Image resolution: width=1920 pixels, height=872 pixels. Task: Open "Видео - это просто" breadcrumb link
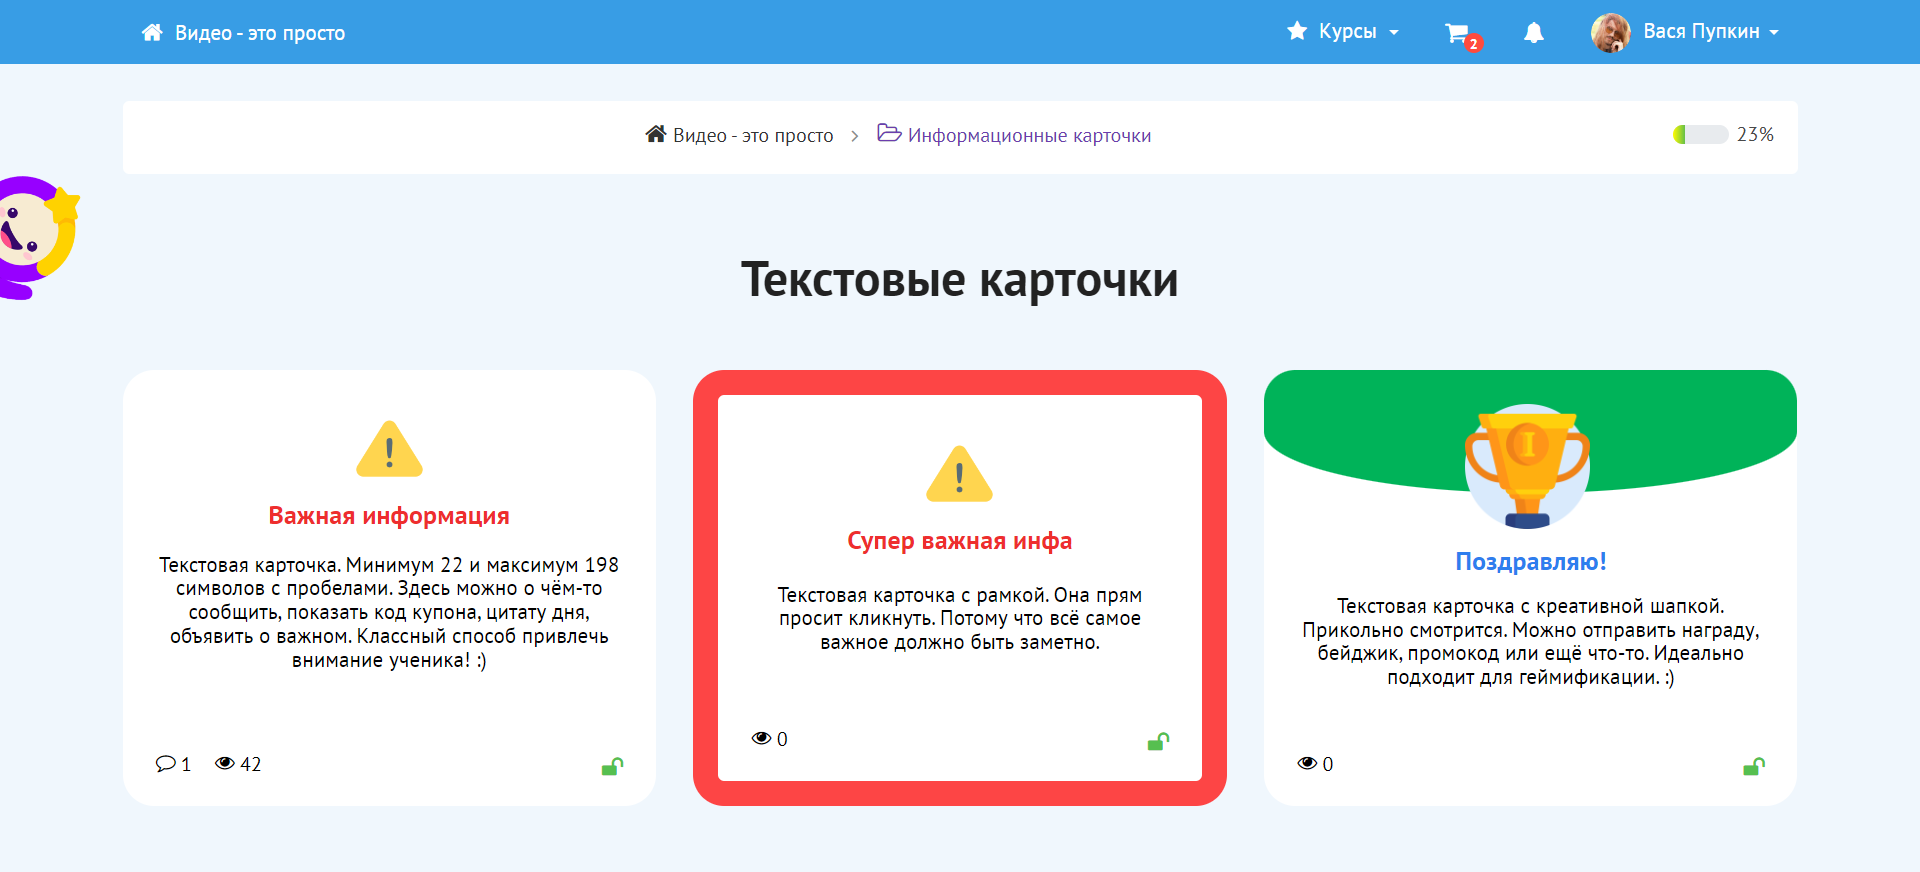752,136
